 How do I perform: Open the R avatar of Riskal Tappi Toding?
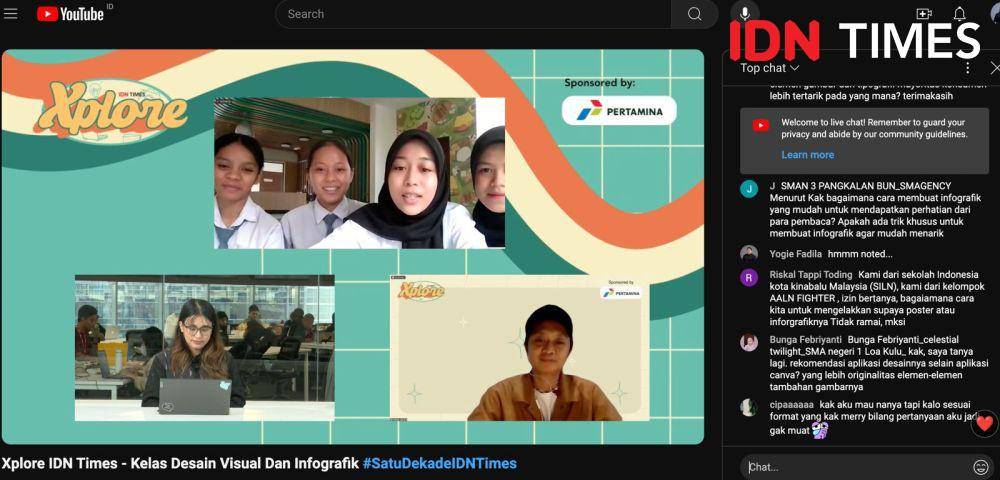749,277
